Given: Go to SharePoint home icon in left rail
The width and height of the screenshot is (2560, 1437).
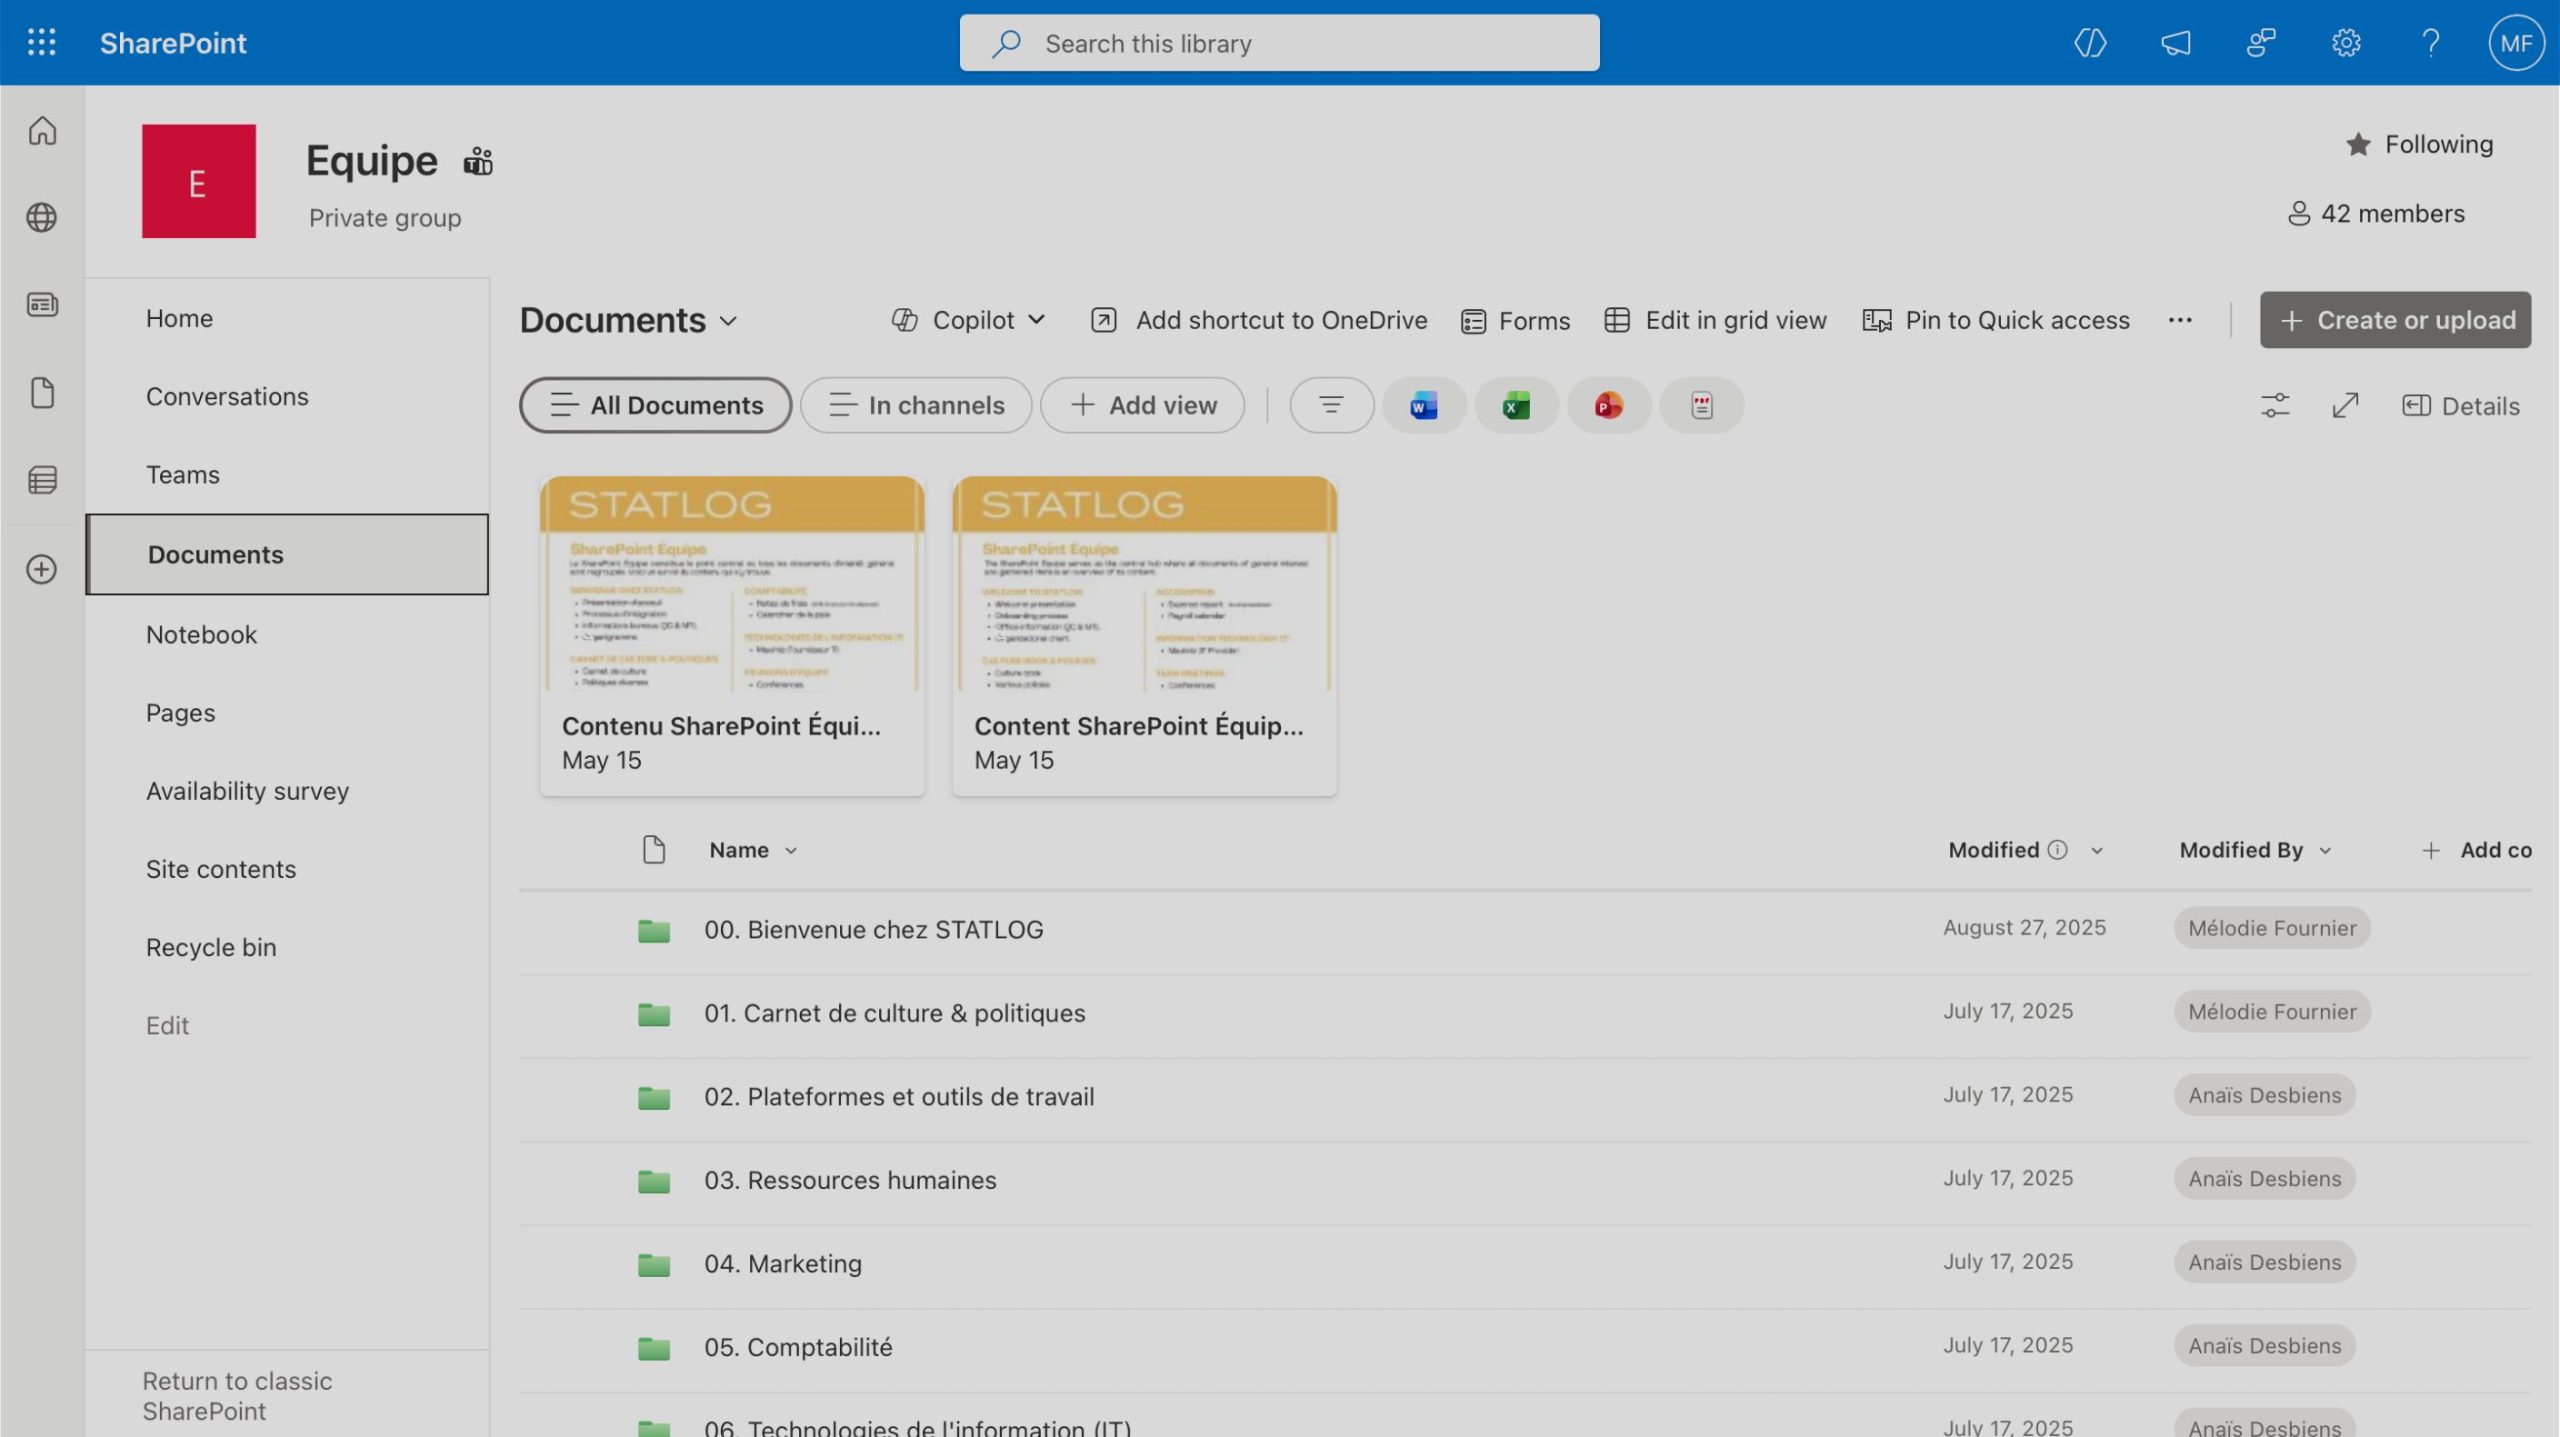Looking at the screenshot, I should click(42, 131).
